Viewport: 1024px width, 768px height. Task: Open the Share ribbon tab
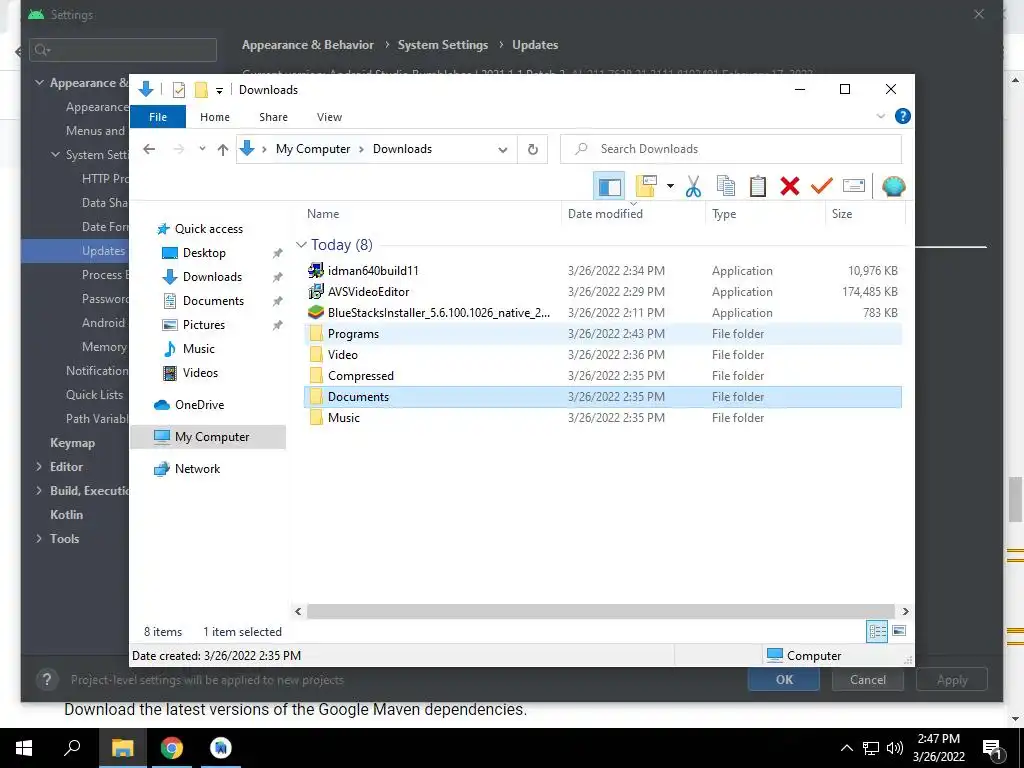[273, 117]
